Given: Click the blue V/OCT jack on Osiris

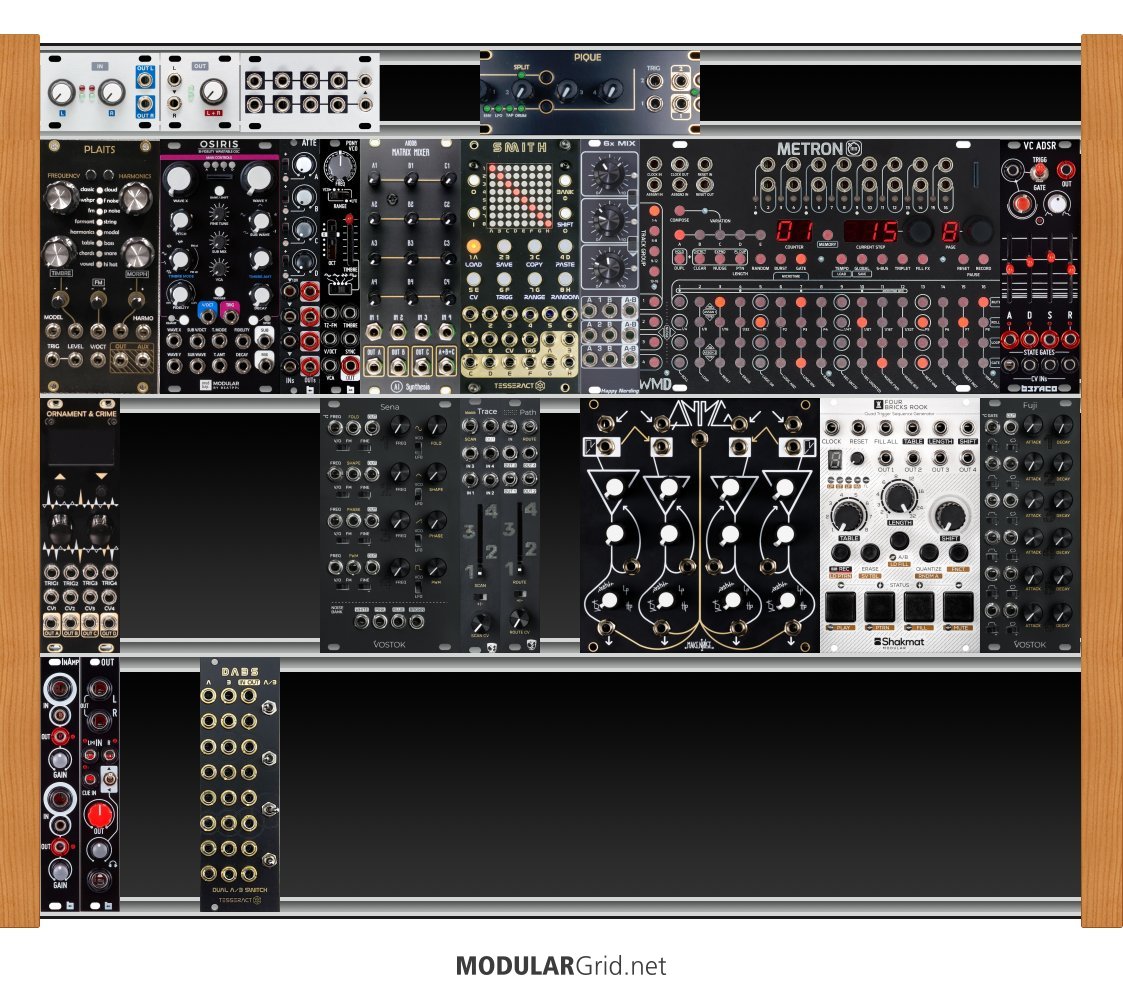Looking at the screenshot, I should click(x=208, y=317).
